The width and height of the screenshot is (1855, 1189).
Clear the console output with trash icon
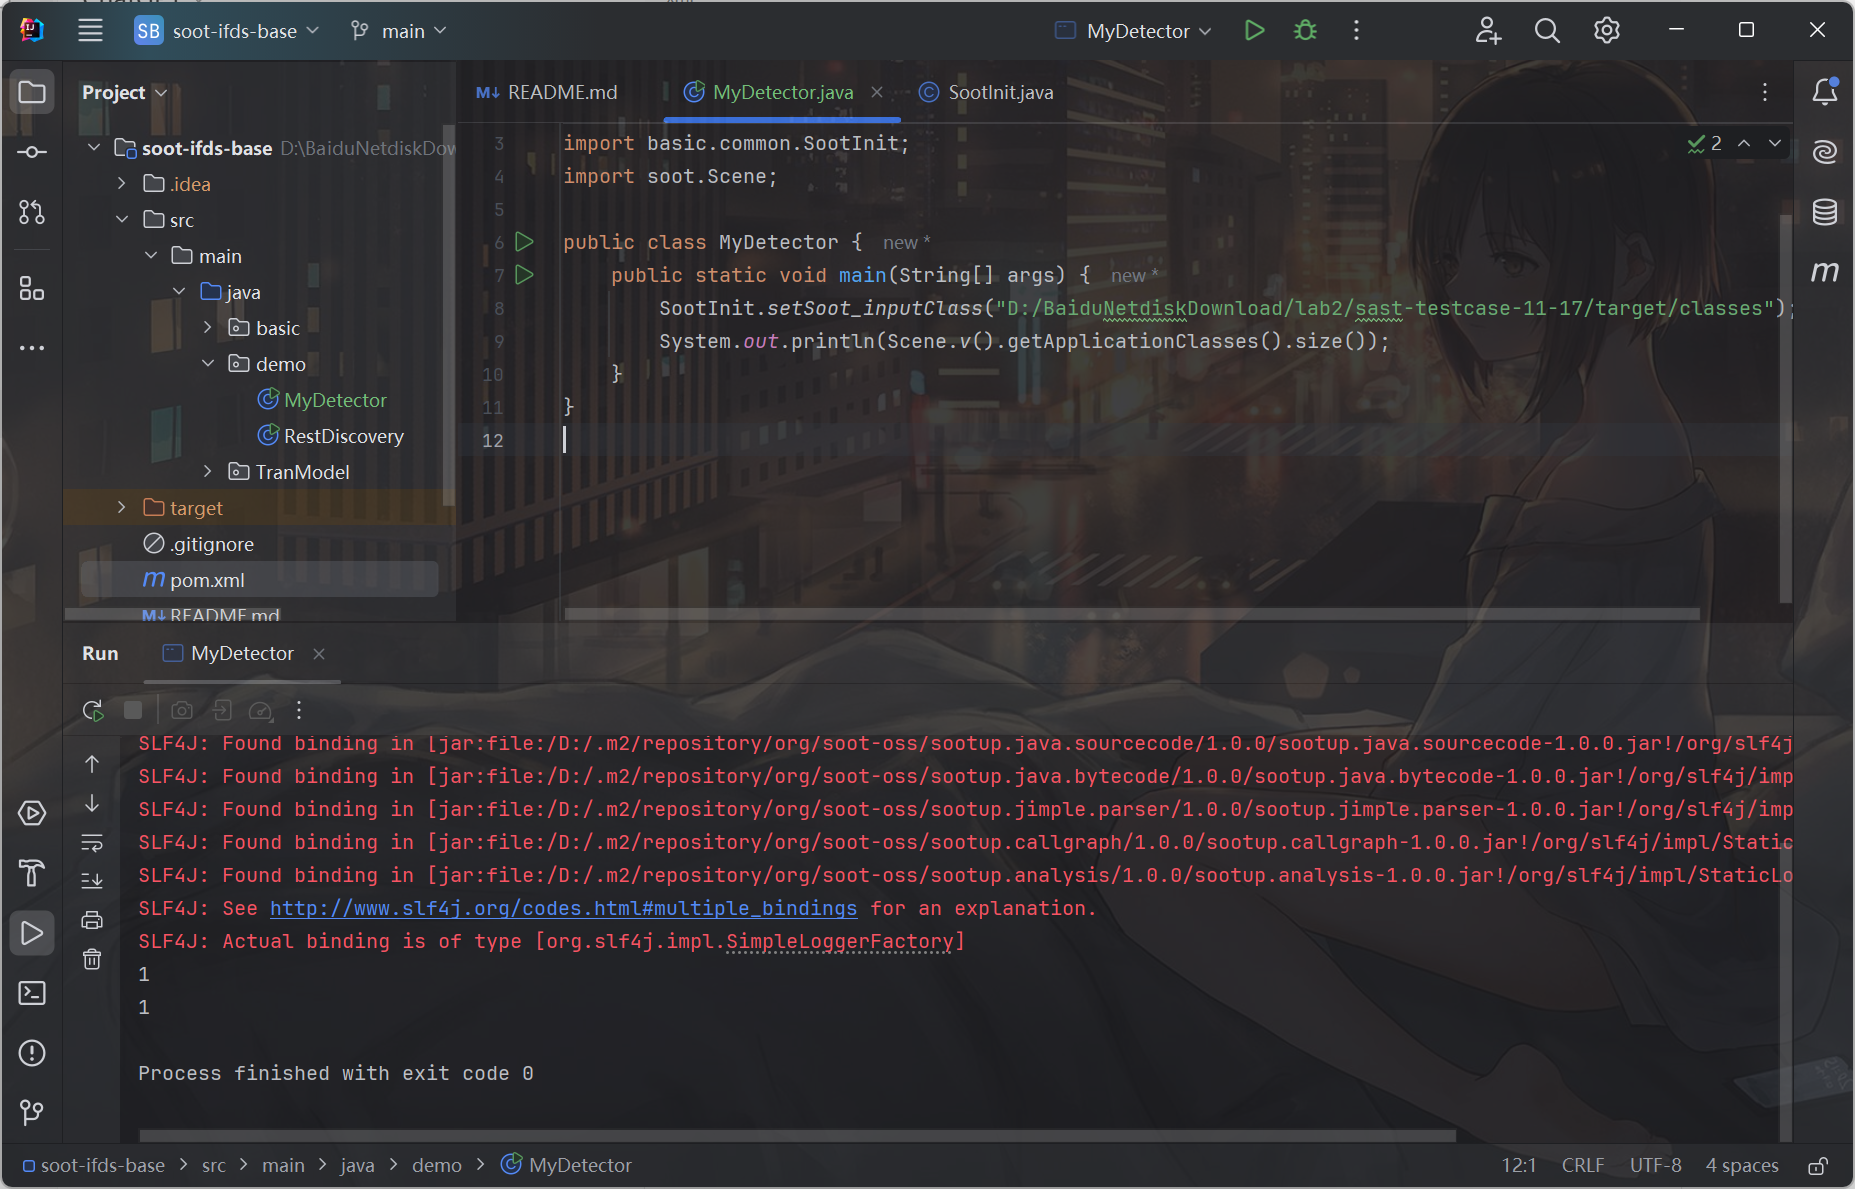[92, 960]
